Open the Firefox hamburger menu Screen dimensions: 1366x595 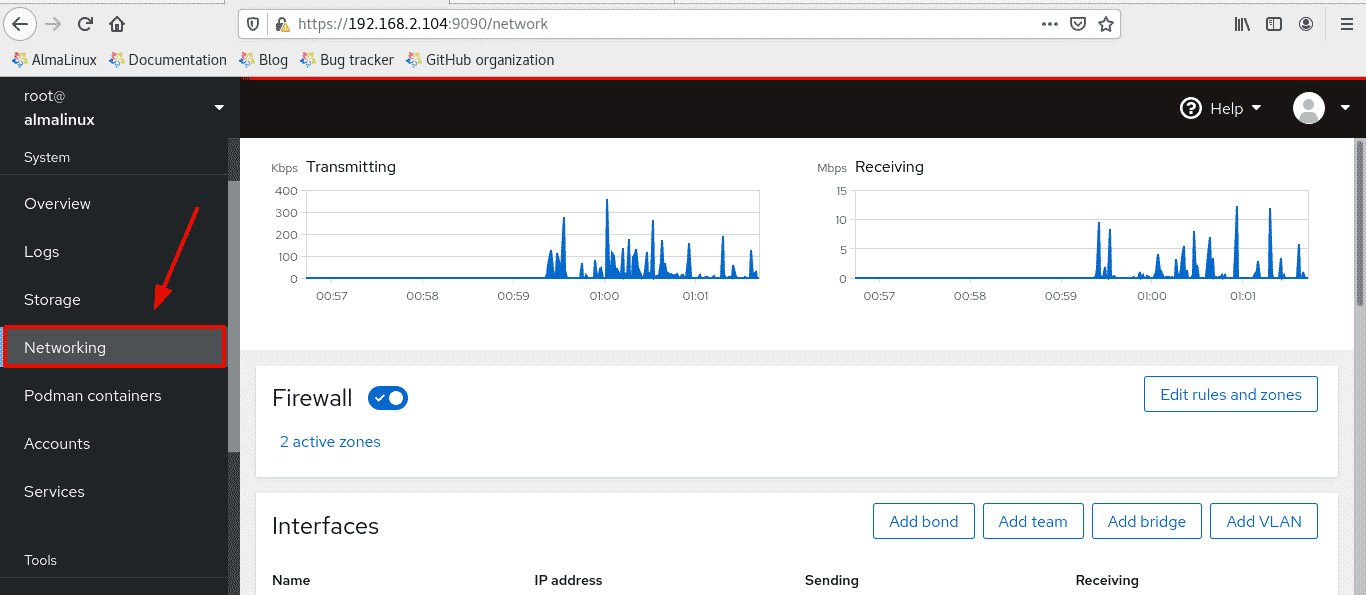[x=1346, y=24]
